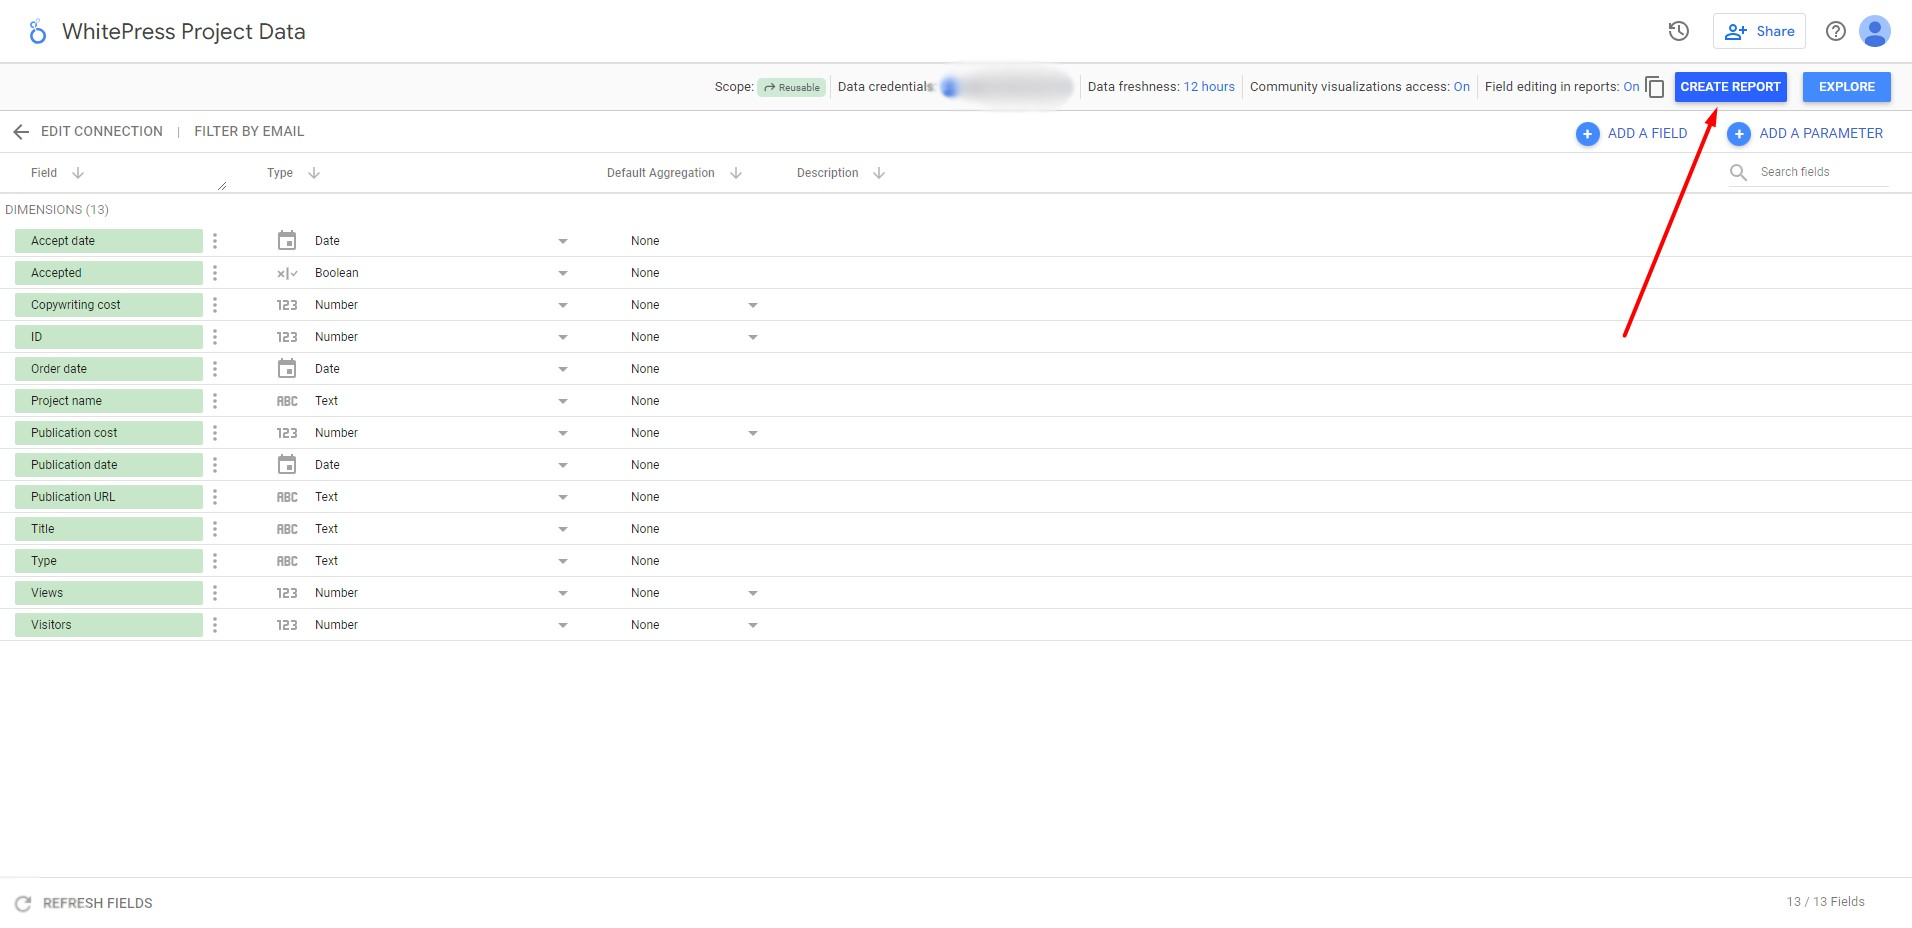Toggle Community visualizations access On link
This screenshot has height=928, width=1912.
[x=1462, y=87]
